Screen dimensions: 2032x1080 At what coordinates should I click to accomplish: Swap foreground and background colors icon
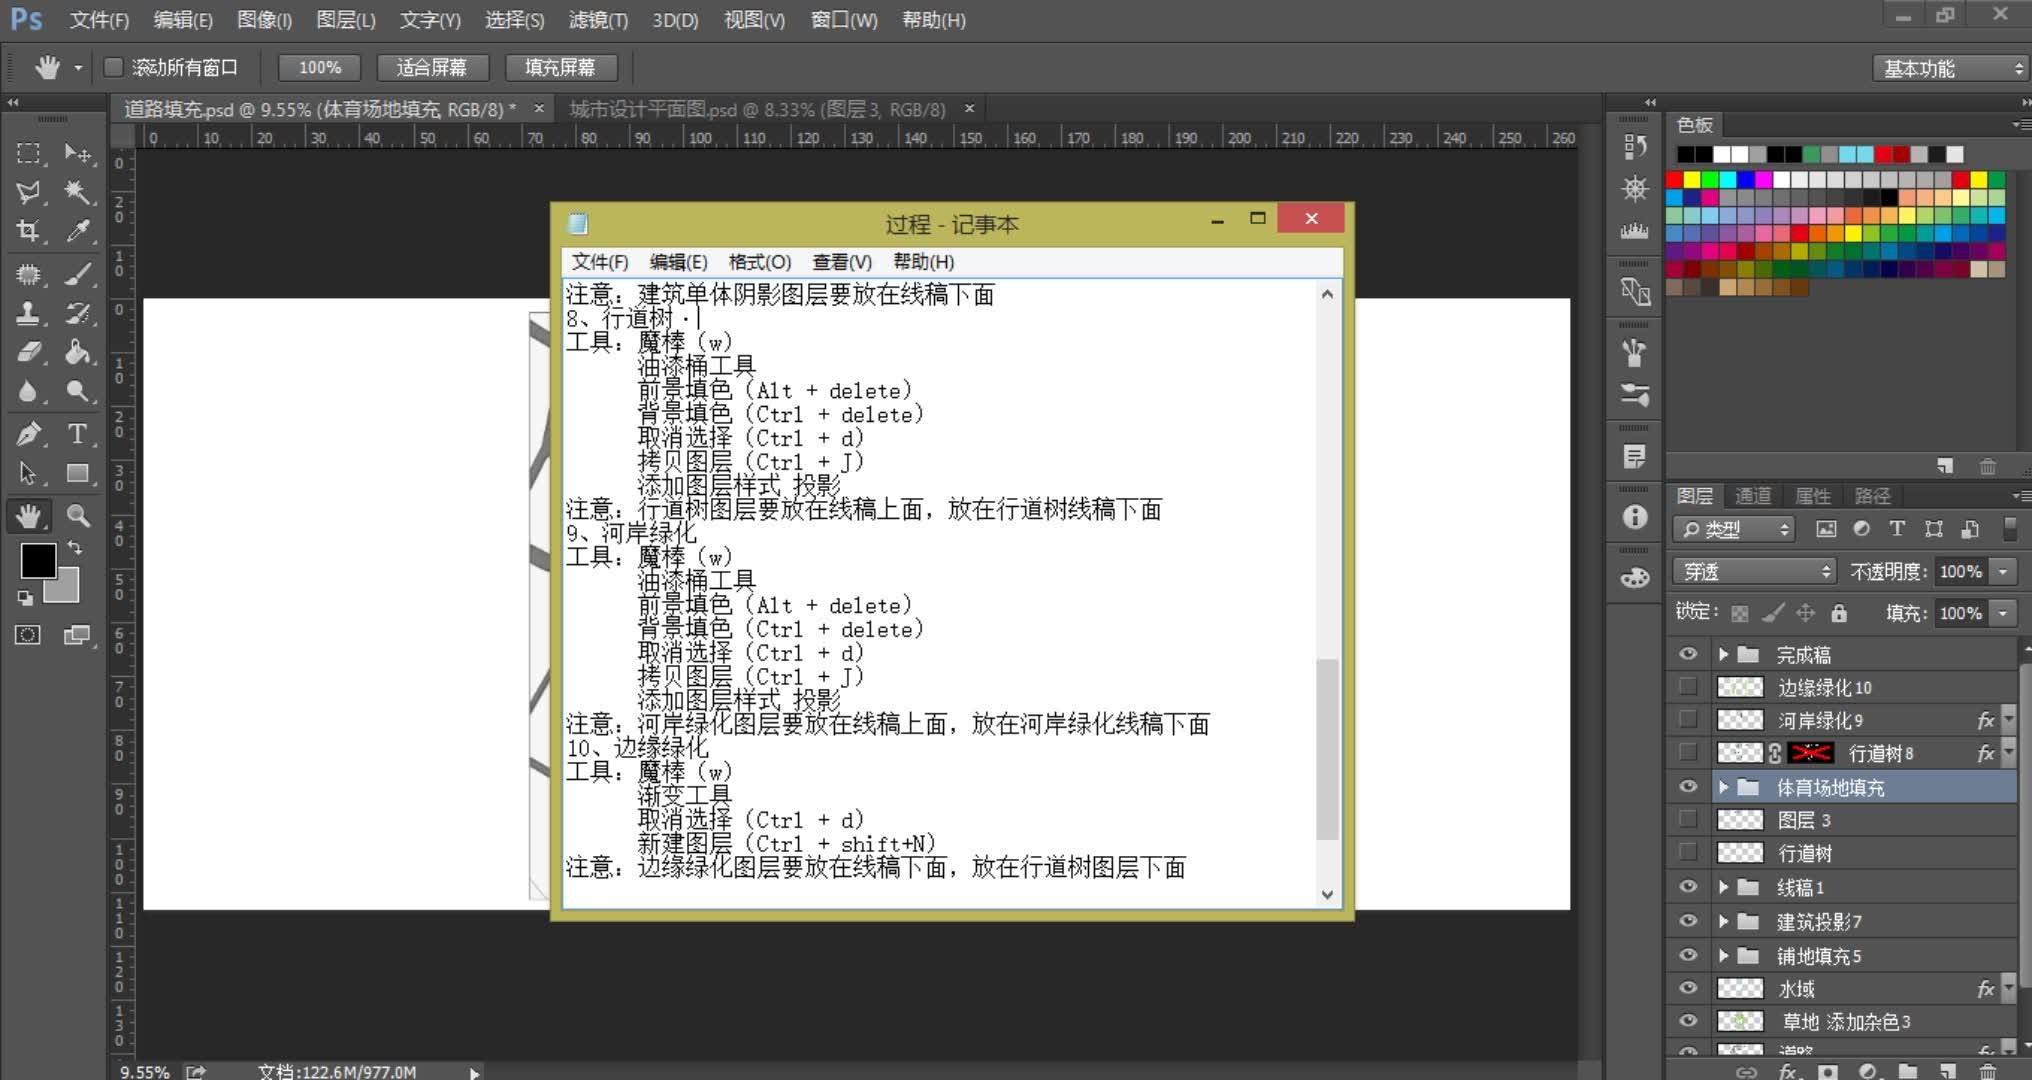click(x=75, y=548)
